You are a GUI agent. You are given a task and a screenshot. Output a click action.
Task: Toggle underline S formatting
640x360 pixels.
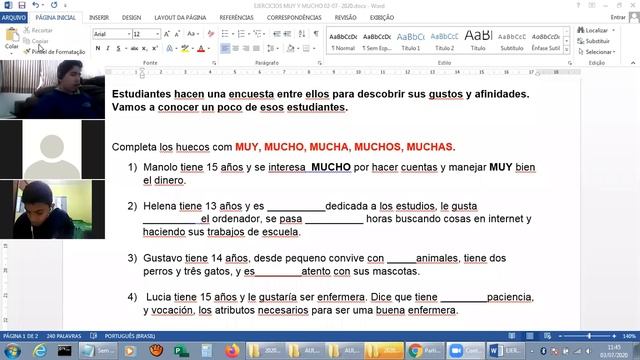coord(118,49)
